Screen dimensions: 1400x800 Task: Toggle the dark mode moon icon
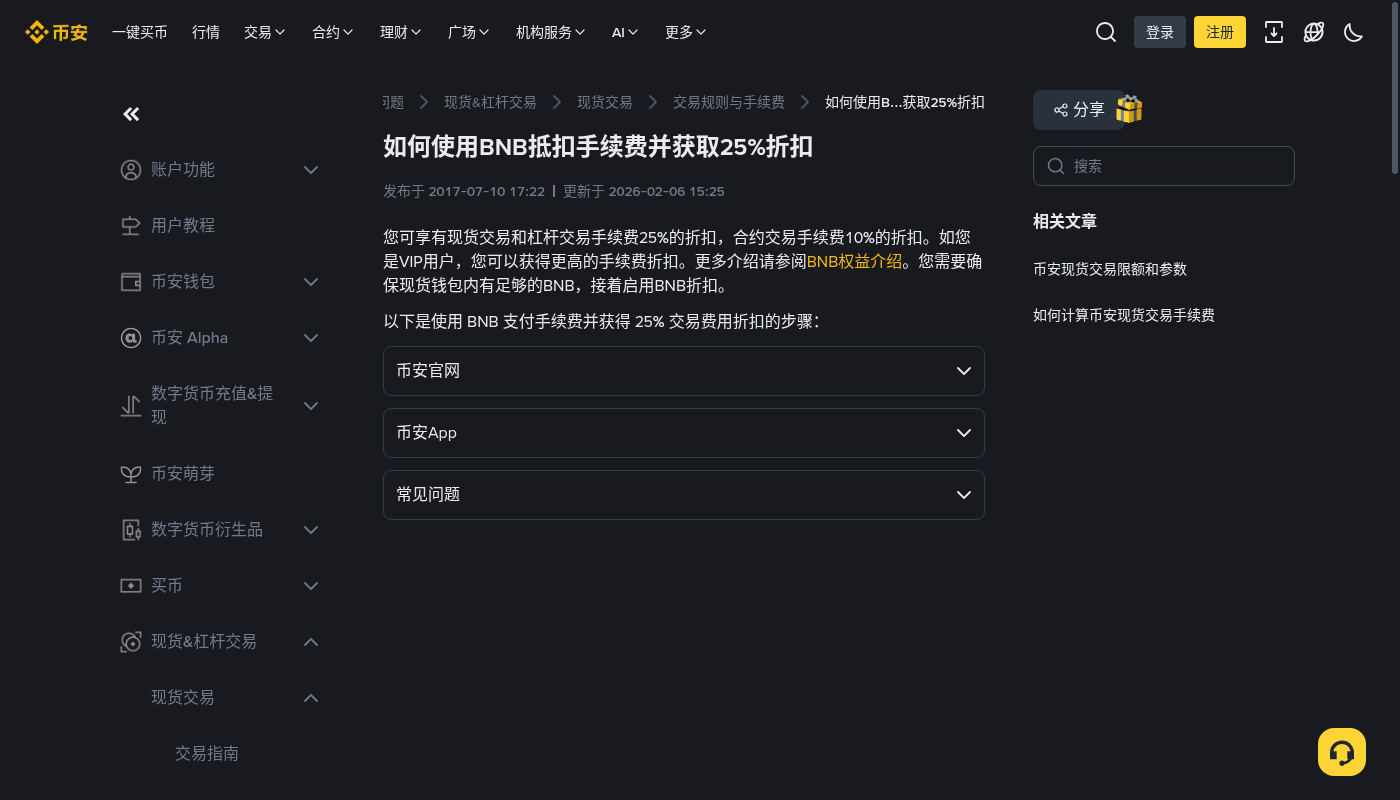point(1354,32)
